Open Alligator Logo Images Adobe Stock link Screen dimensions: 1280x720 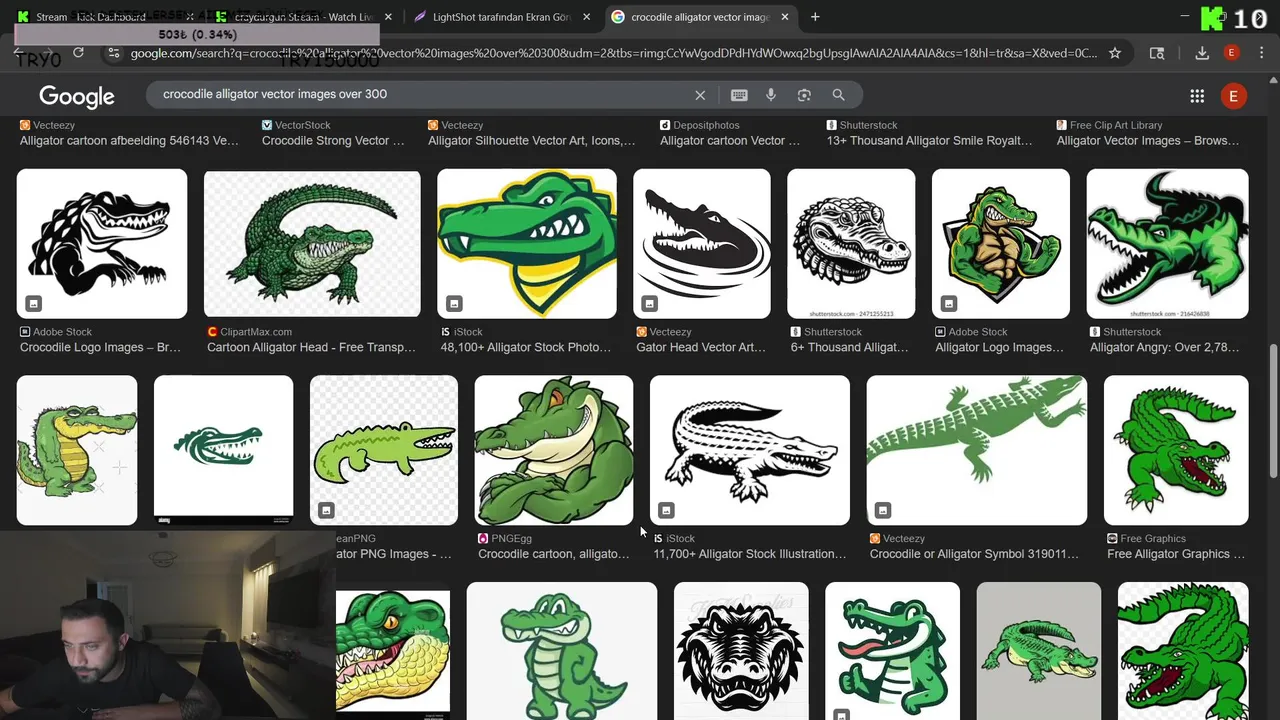(1000, 348)
